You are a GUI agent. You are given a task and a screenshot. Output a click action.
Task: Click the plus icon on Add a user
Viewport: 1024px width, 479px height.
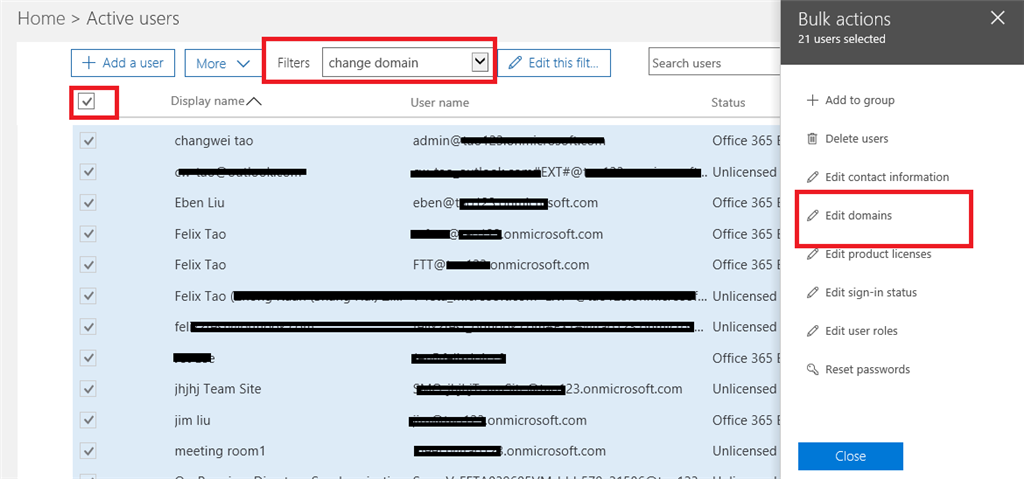click(x=88, y=63)
